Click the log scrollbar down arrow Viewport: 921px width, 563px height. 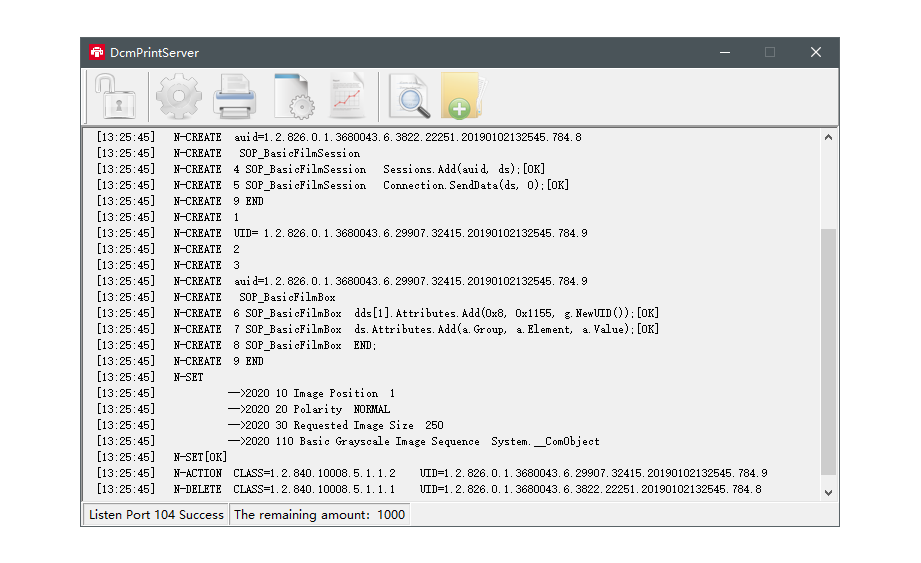click(x=828, y=493)
